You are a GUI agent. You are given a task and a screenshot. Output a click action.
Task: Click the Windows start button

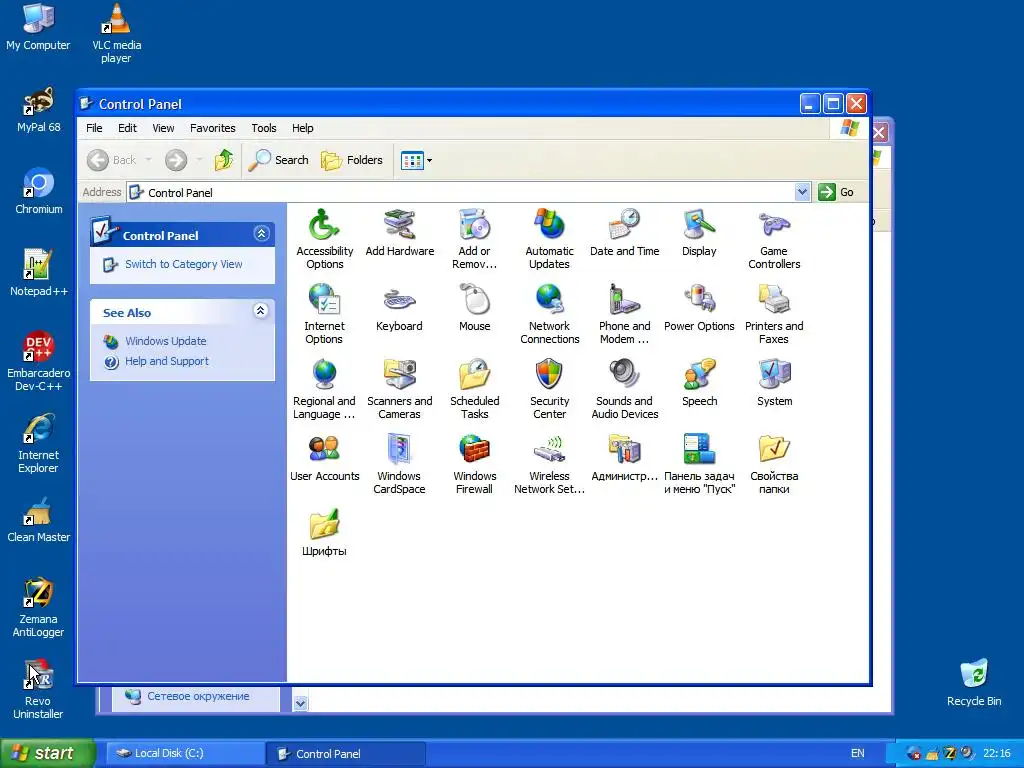point(47,753)
